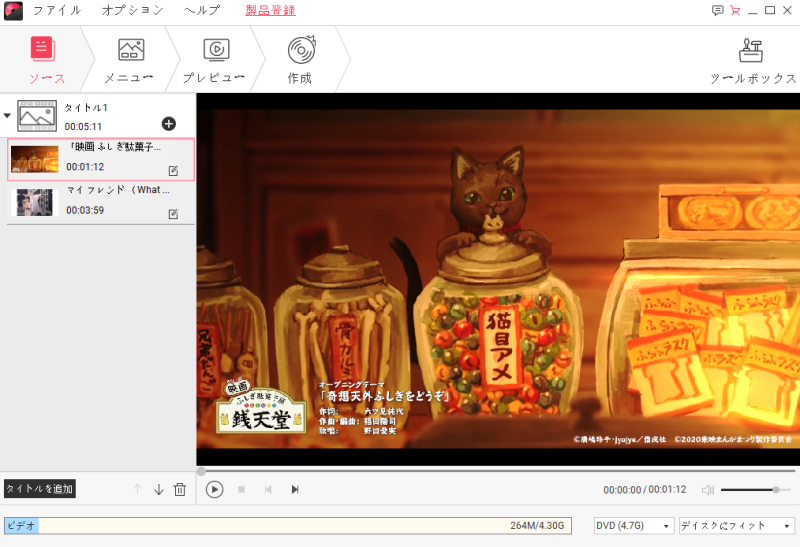Screen dimensions: 800x547
Task: Click the shopping cart purchase icon
Action: click(x=735, y=10)
